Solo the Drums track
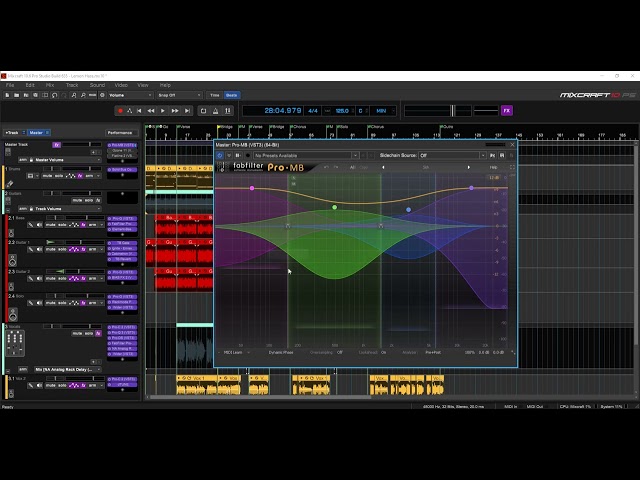 click(59, 176)
